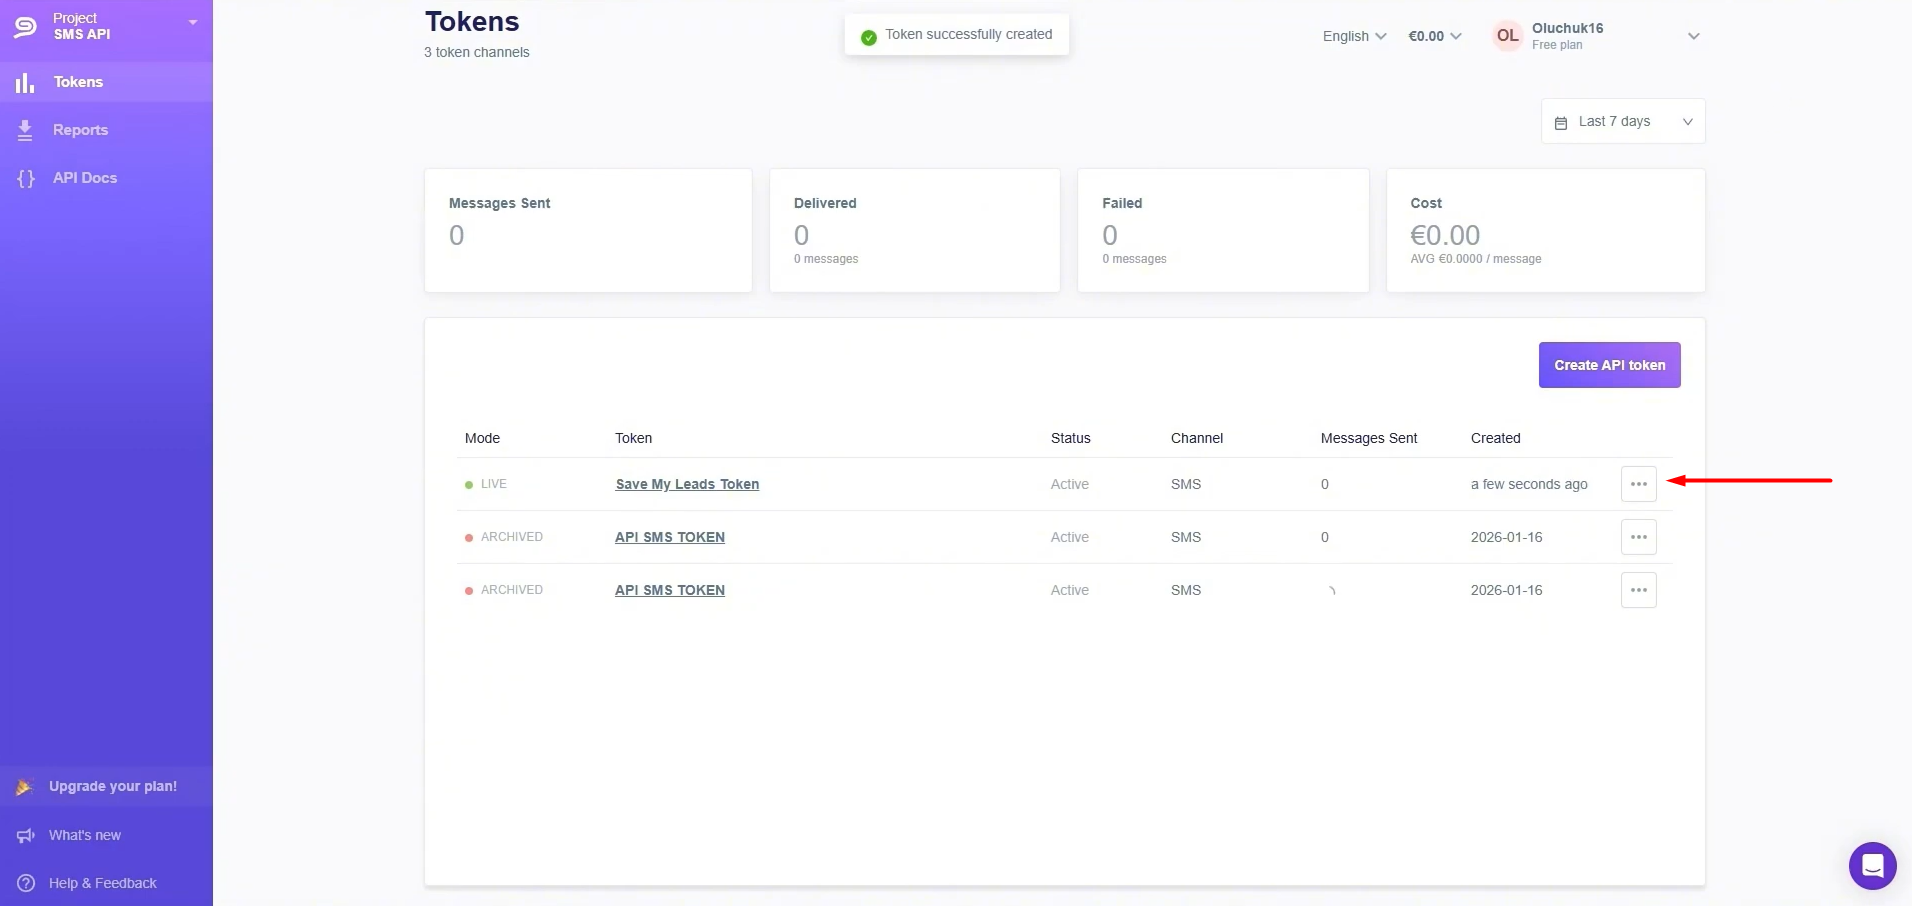Click the 'Token successfully created' notification
Image resolution: width=1912 pixels, height=906 pixels.
pos(956,35)
